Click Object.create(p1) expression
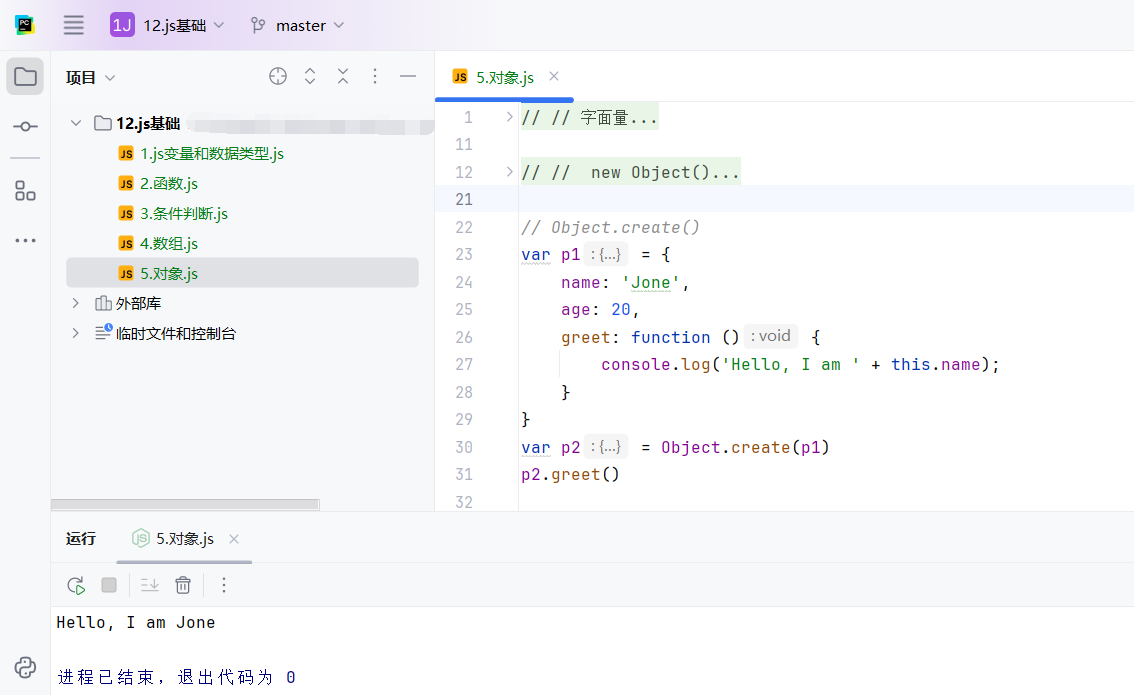 [745, 447]
